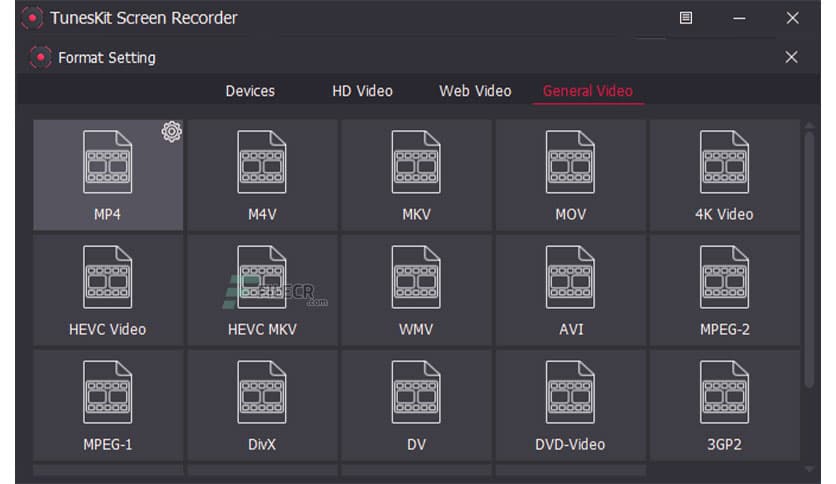Pick the DivX format icon
836x484 pixels.
coord(262,392)
